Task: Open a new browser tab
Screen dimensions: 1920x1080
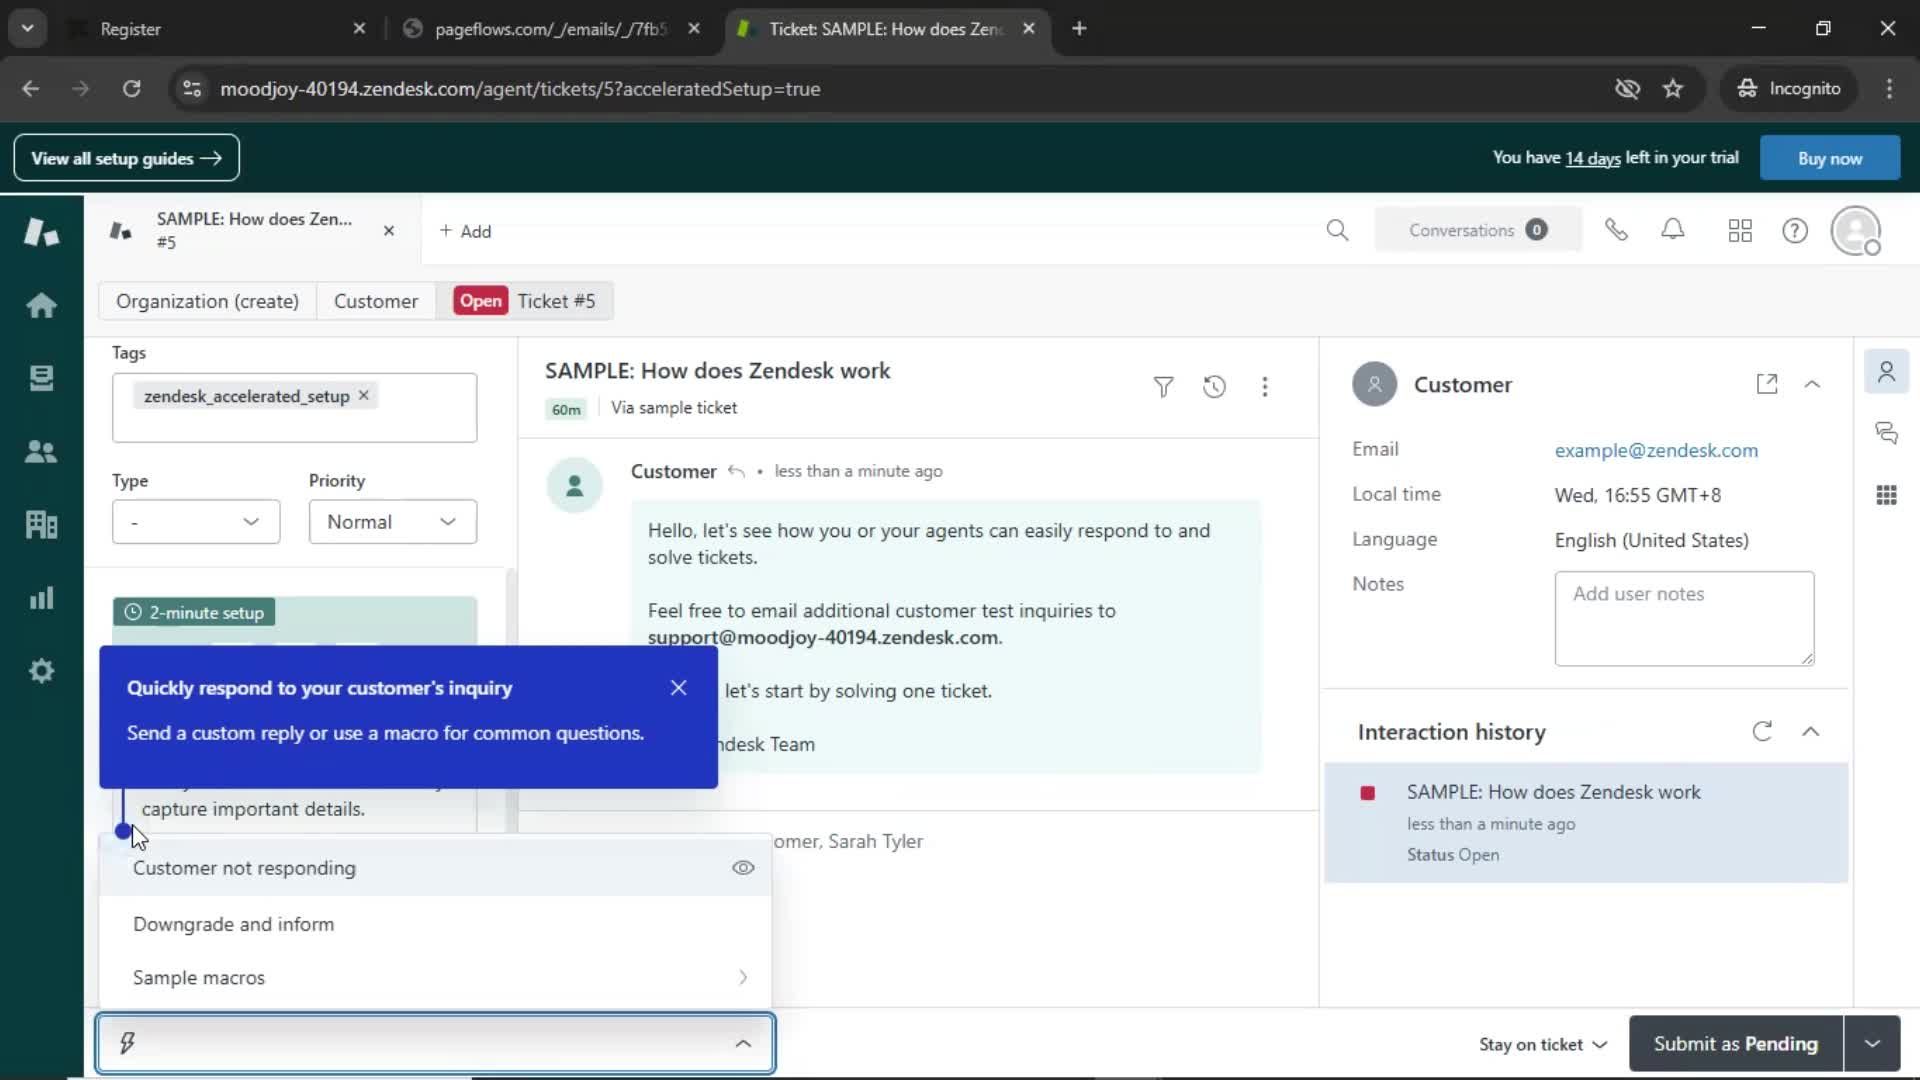Action: tap(1079, 29)
